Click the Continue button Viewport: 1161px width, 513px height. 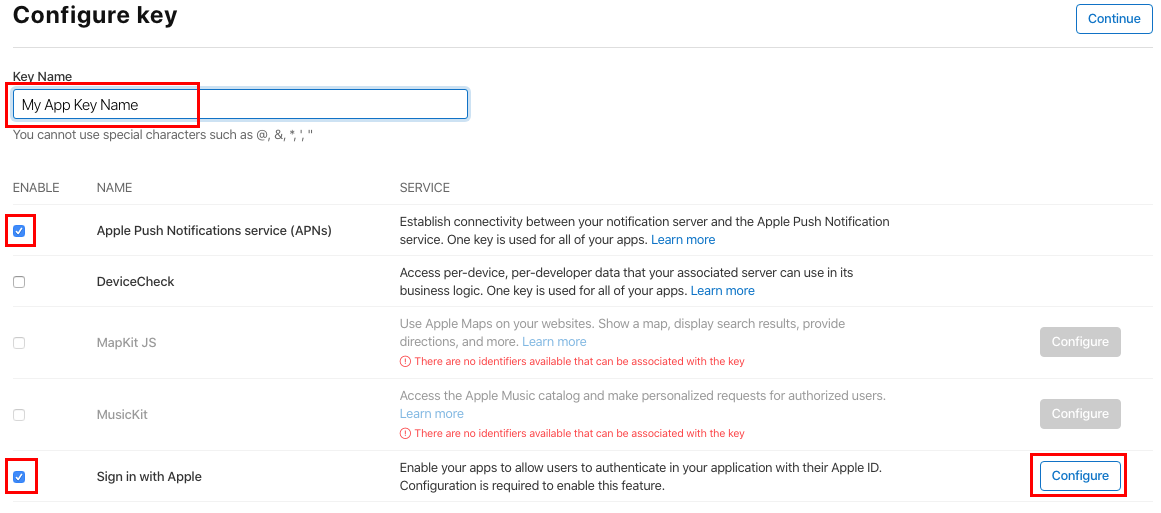point(1114,19)
